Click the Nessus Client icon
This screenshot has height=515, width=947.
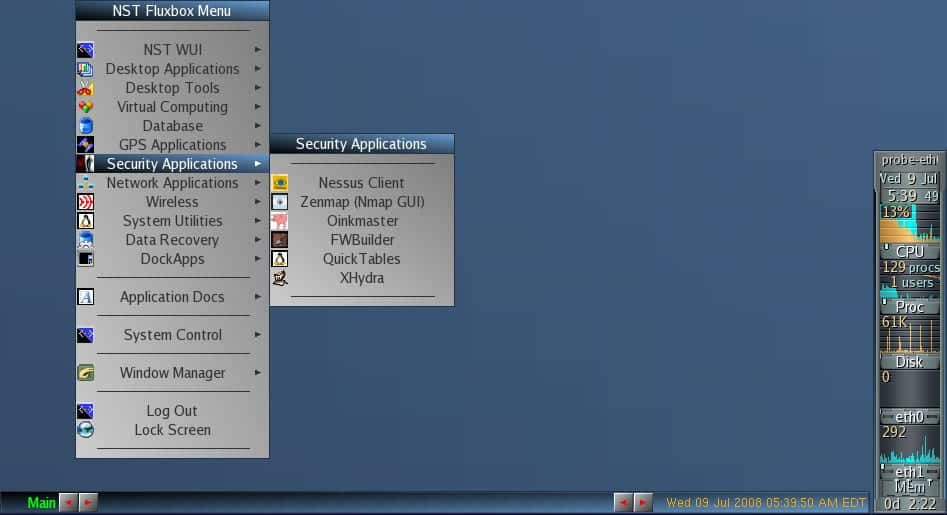click(280, 183)
